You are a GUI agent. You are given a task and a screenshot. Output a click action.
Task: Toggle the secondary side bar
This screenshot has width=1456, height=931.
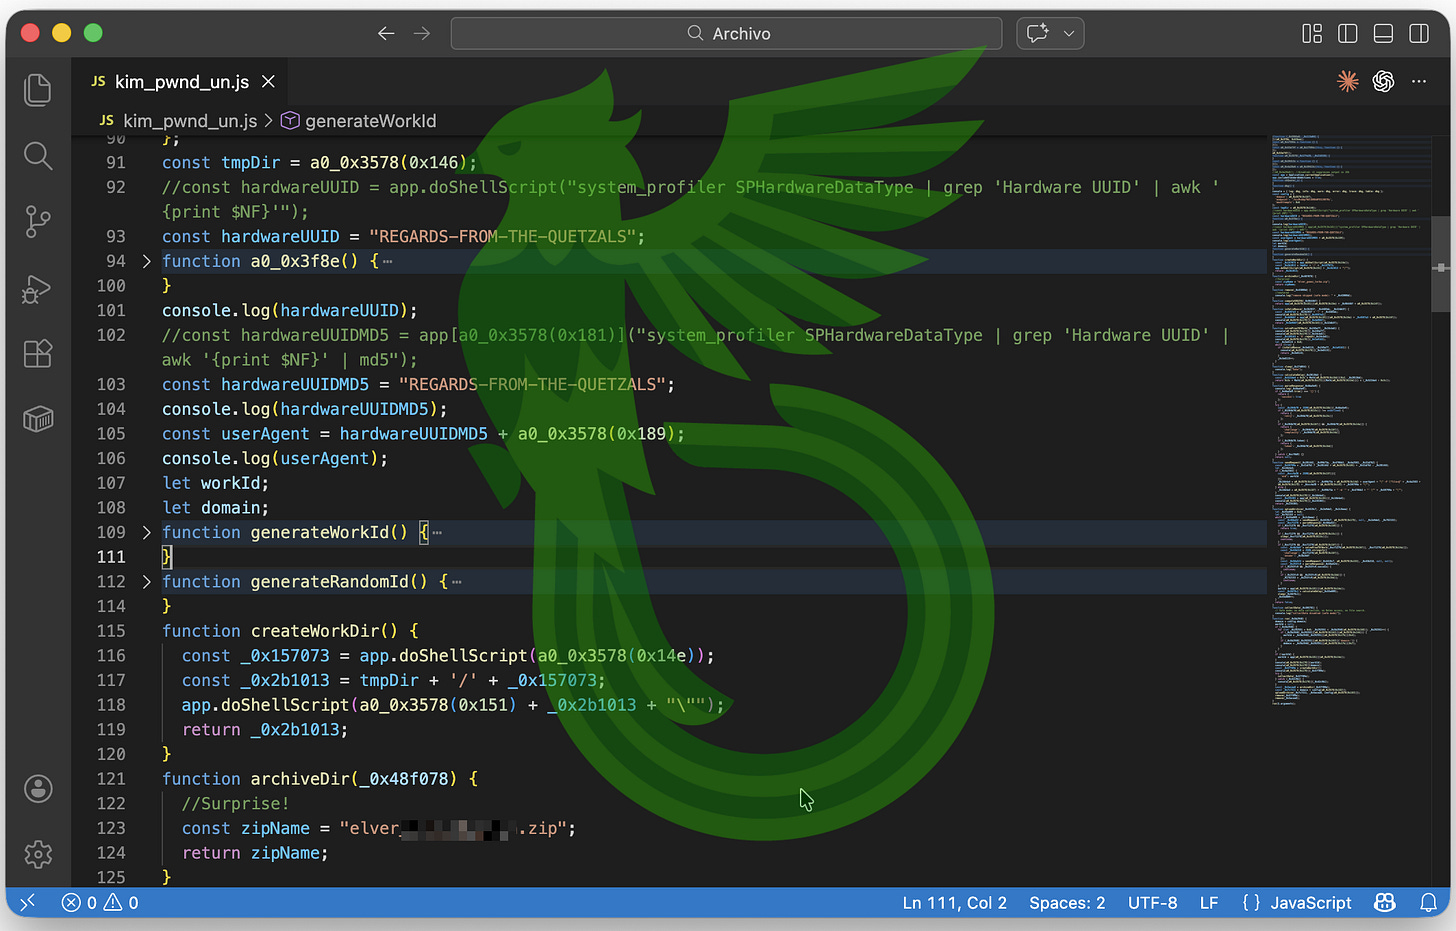point(1419,33)
